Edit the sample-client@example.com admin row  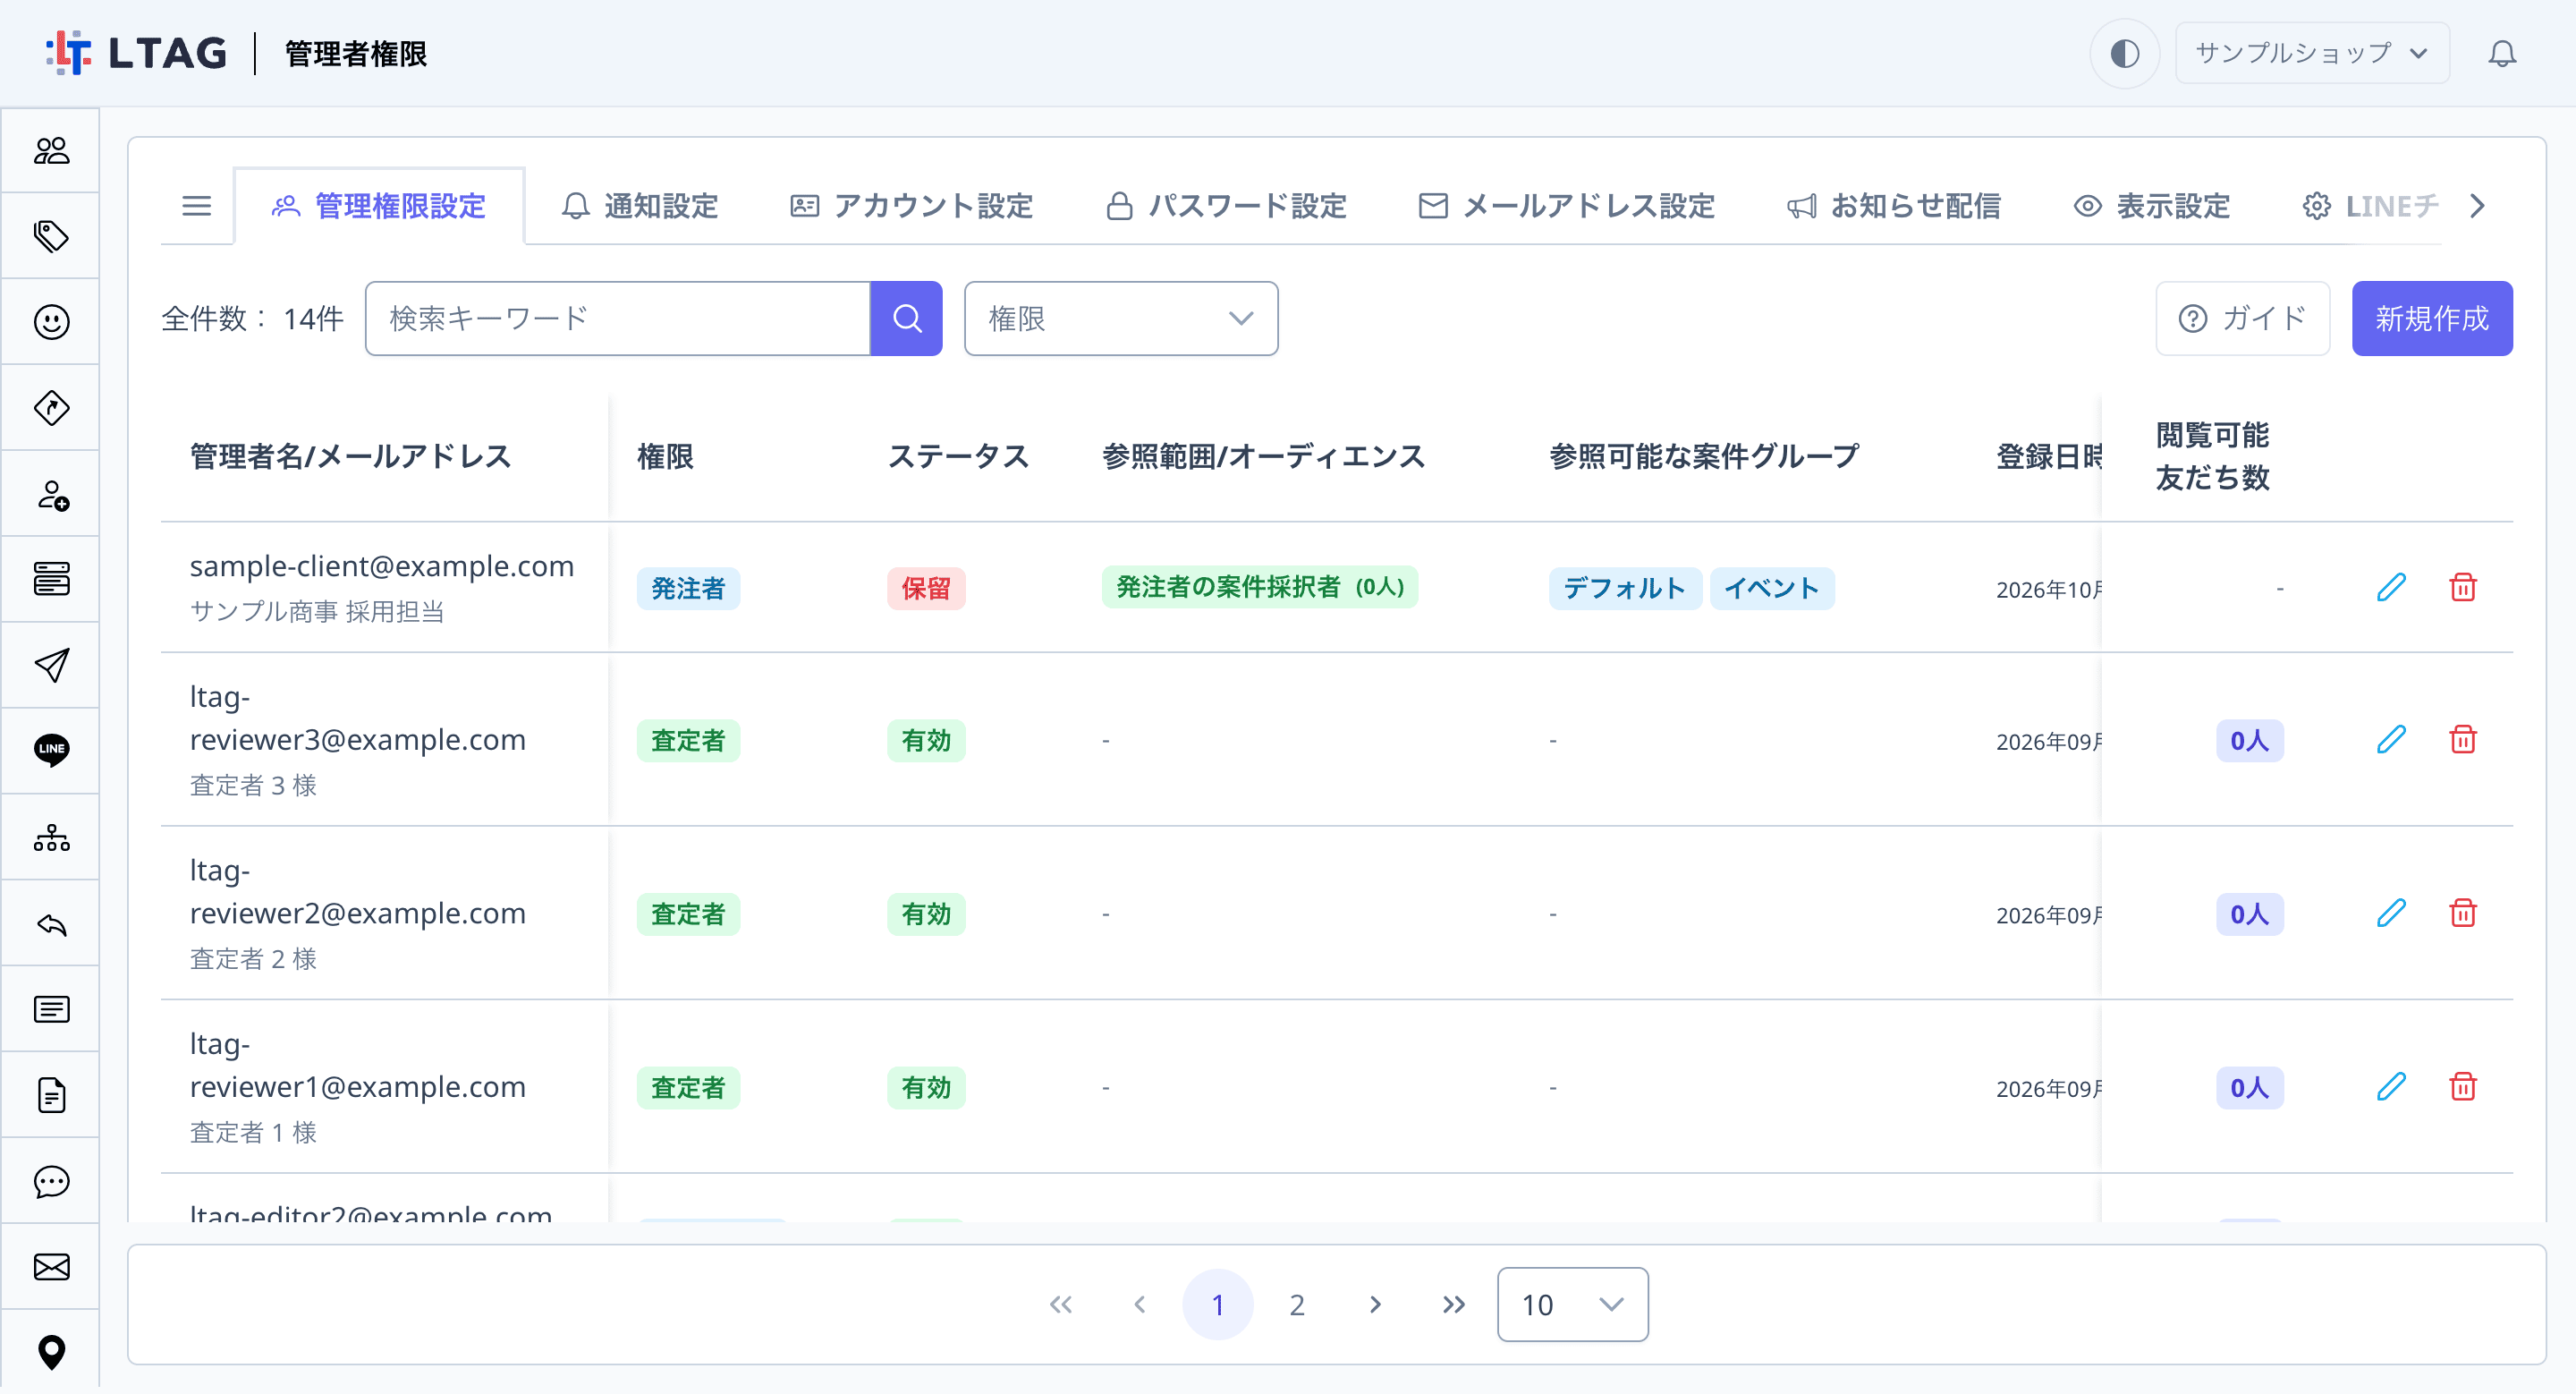tap(2390, 587)
